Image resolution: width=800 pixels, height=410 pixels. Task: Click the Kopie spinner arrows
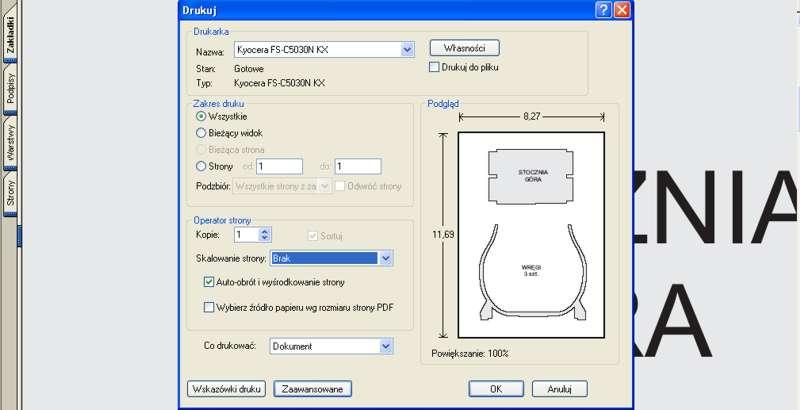265,235
